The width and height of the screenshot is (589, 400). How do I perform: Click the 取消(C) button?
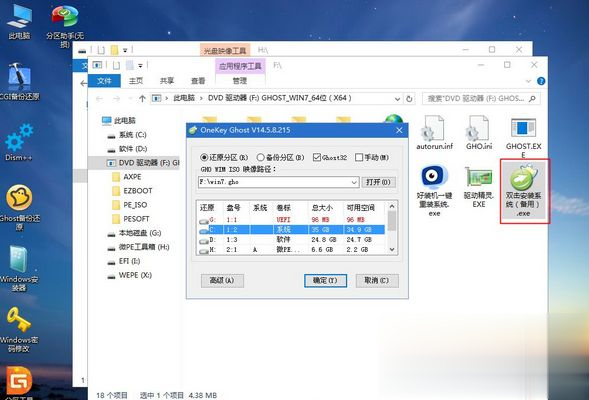click(377, 281)
